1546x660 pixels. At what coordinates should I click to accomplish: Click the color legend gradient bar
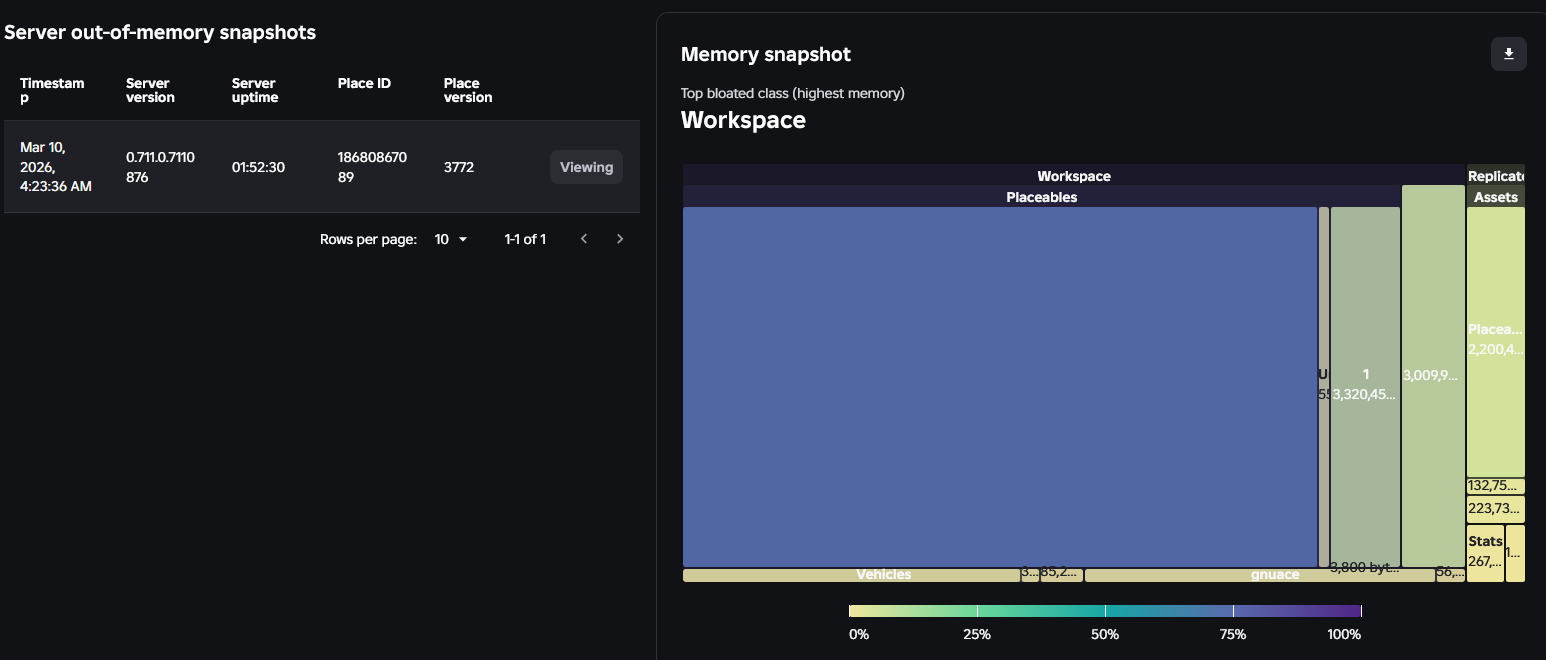coord(1105,611)
